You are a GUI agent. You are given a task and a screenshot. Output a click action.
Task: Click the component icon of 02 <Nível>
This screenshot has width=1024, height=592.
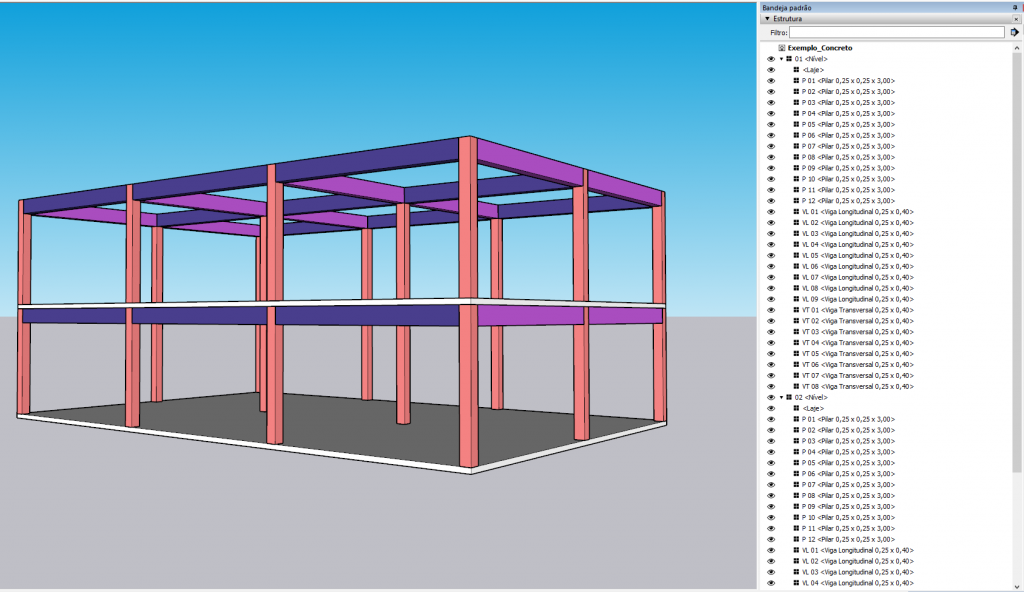point(789,397)
